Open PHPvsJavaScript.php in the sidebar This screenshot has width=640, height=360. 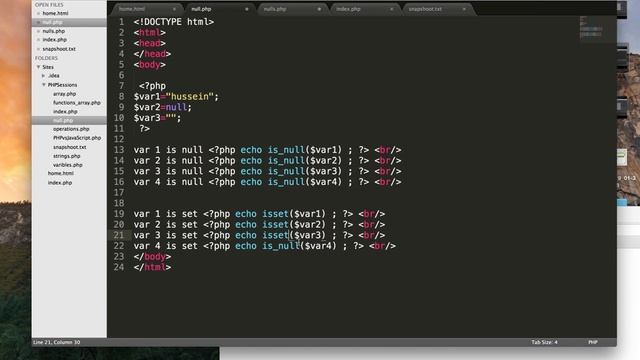pos(77,138)
